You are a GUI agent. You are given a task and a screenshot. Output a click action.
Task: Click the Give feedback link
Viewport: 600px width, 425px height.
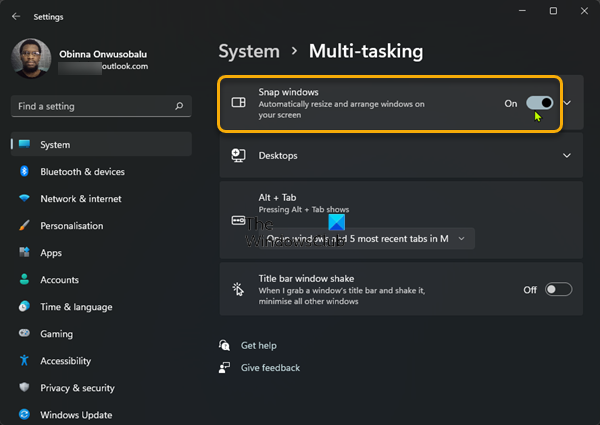(x=270, y=368)
